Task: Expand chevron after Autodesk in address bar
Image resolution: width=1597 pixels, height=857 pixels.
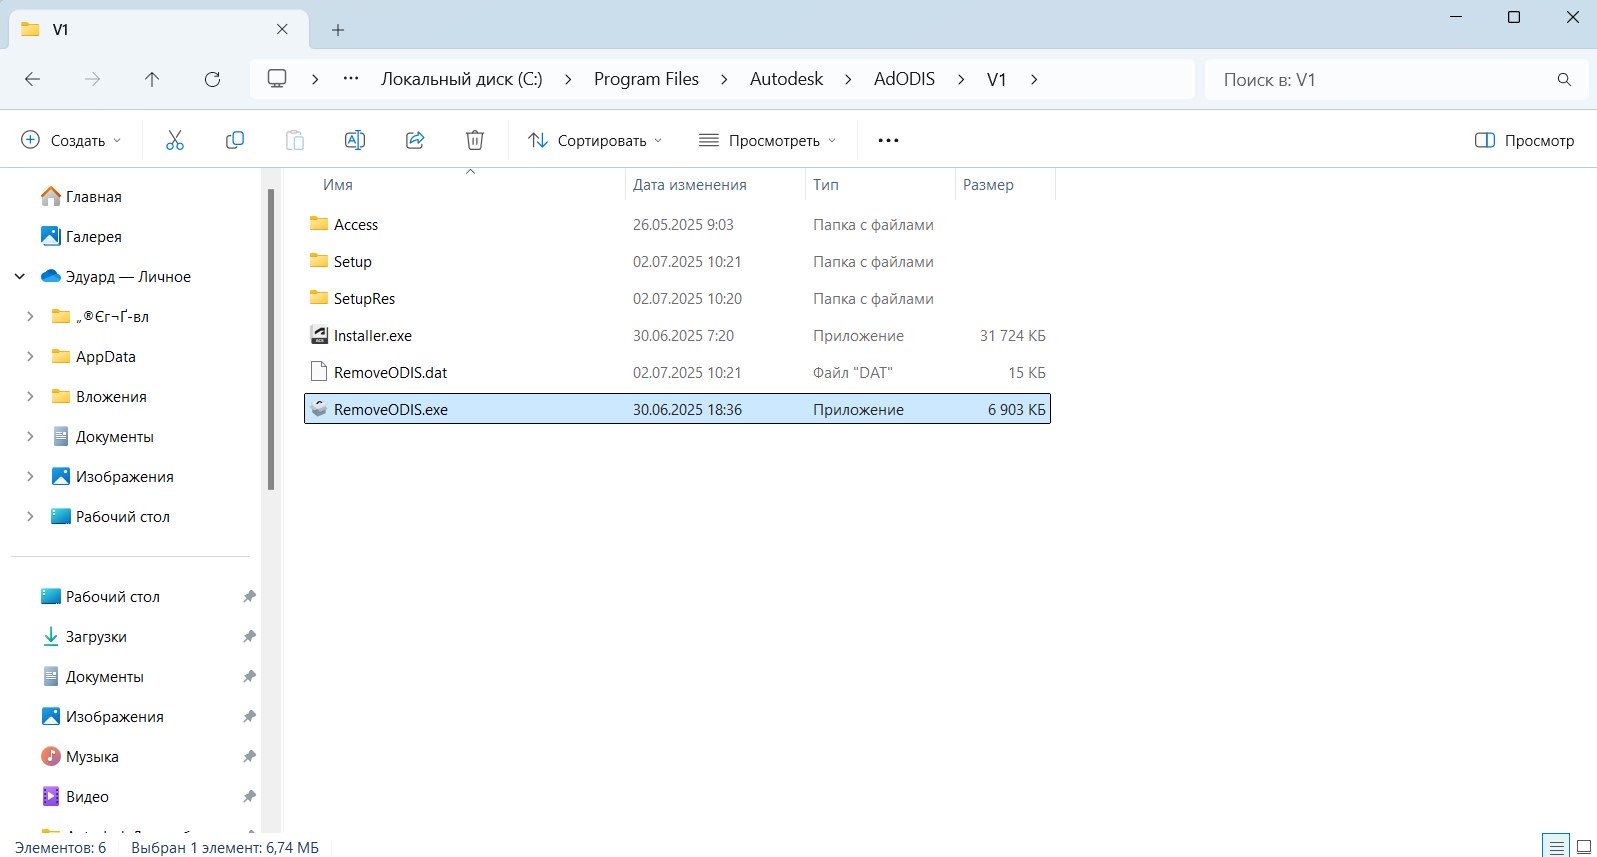Action: pyautogui.click(x=848, y=79)
